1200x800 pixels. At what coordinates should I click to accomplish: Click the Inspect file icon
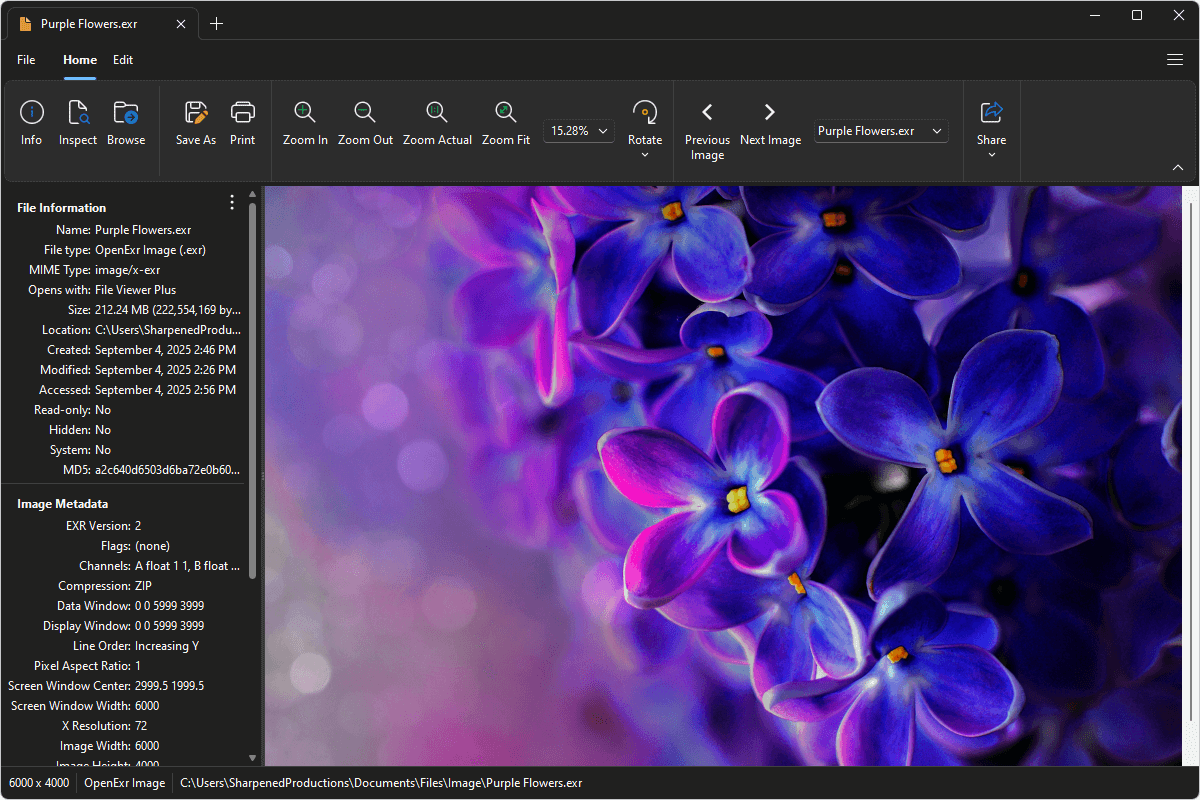point(78,113)
